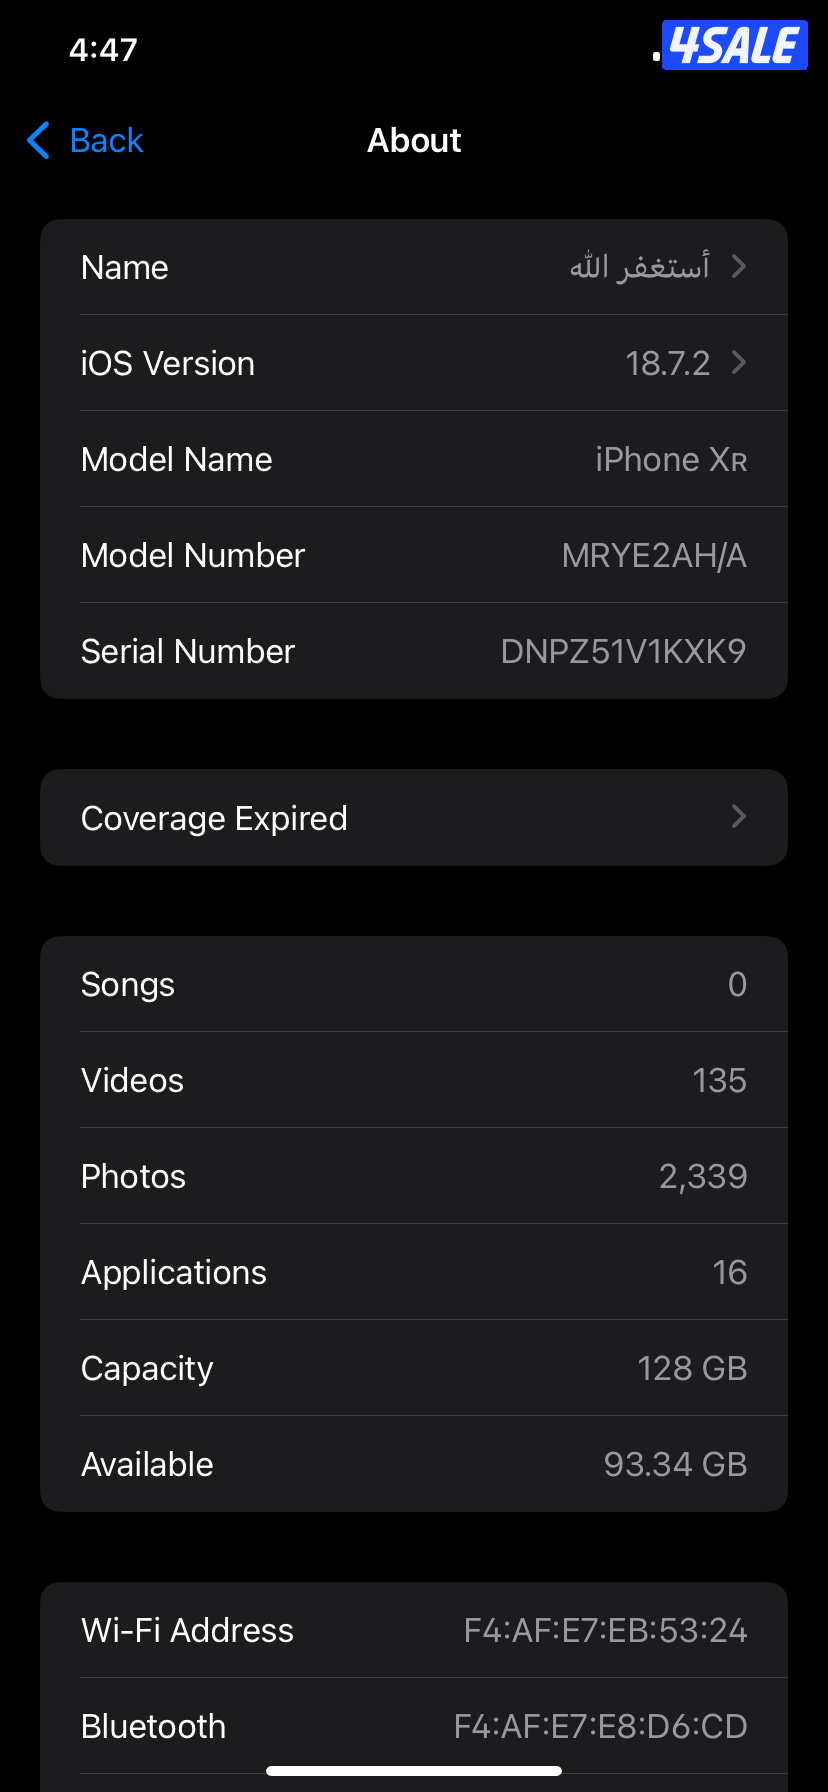
Task: Tap the Bluetooth address value
Action: click(600, 1726)
